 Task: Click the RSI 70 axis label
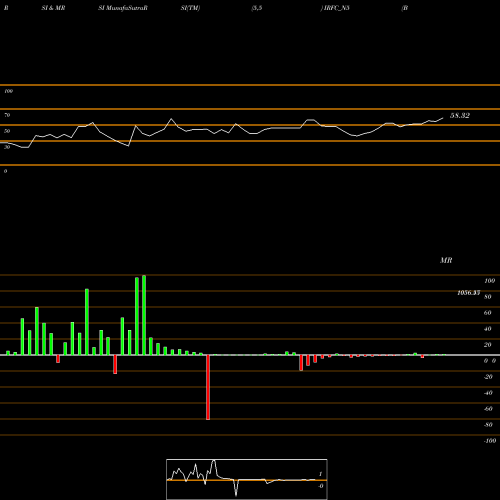tap(7, 115)
